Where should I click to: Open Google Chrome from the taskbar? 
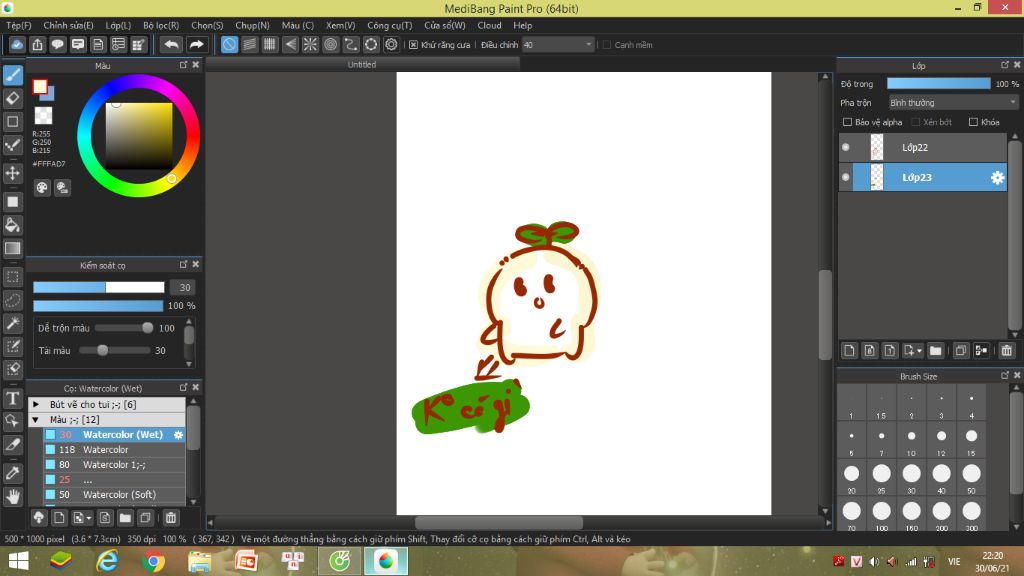[x=153, y=562]
